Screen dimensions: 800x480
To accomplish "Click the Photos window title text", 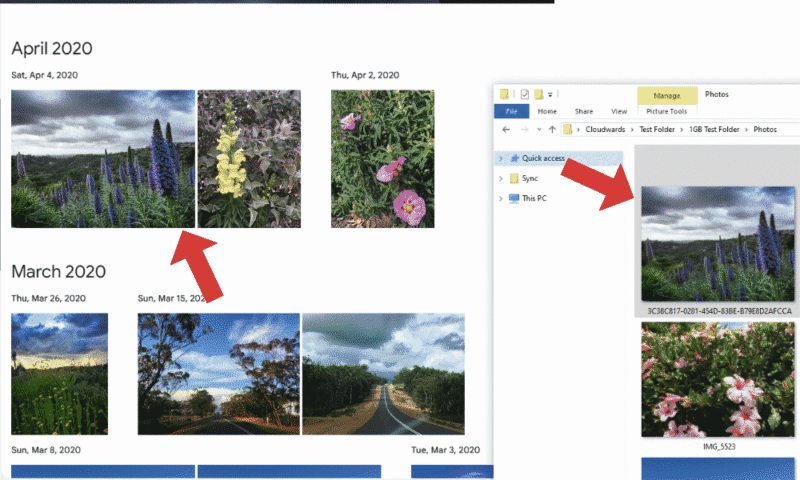I will [x=716, y=94].
